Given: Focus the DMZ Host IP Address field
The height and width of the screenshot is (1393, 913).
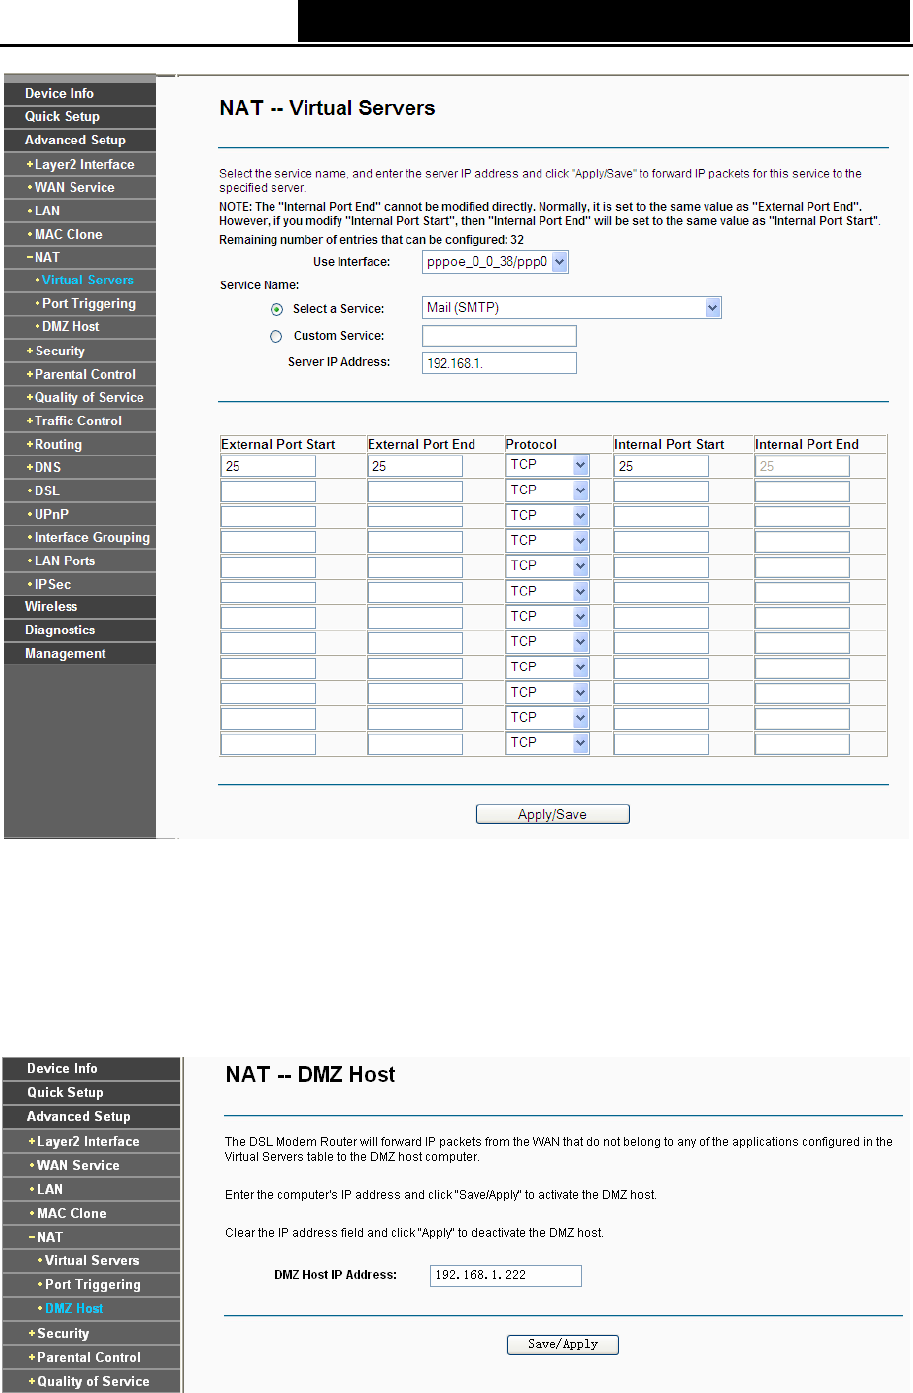Looking at the screenshot, I should point(505,1275).
